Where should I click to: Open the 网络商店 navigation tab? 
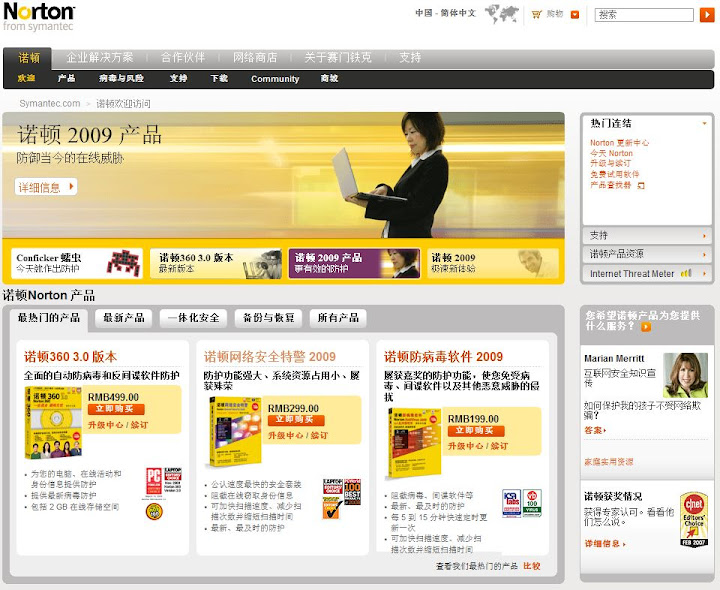255,57
